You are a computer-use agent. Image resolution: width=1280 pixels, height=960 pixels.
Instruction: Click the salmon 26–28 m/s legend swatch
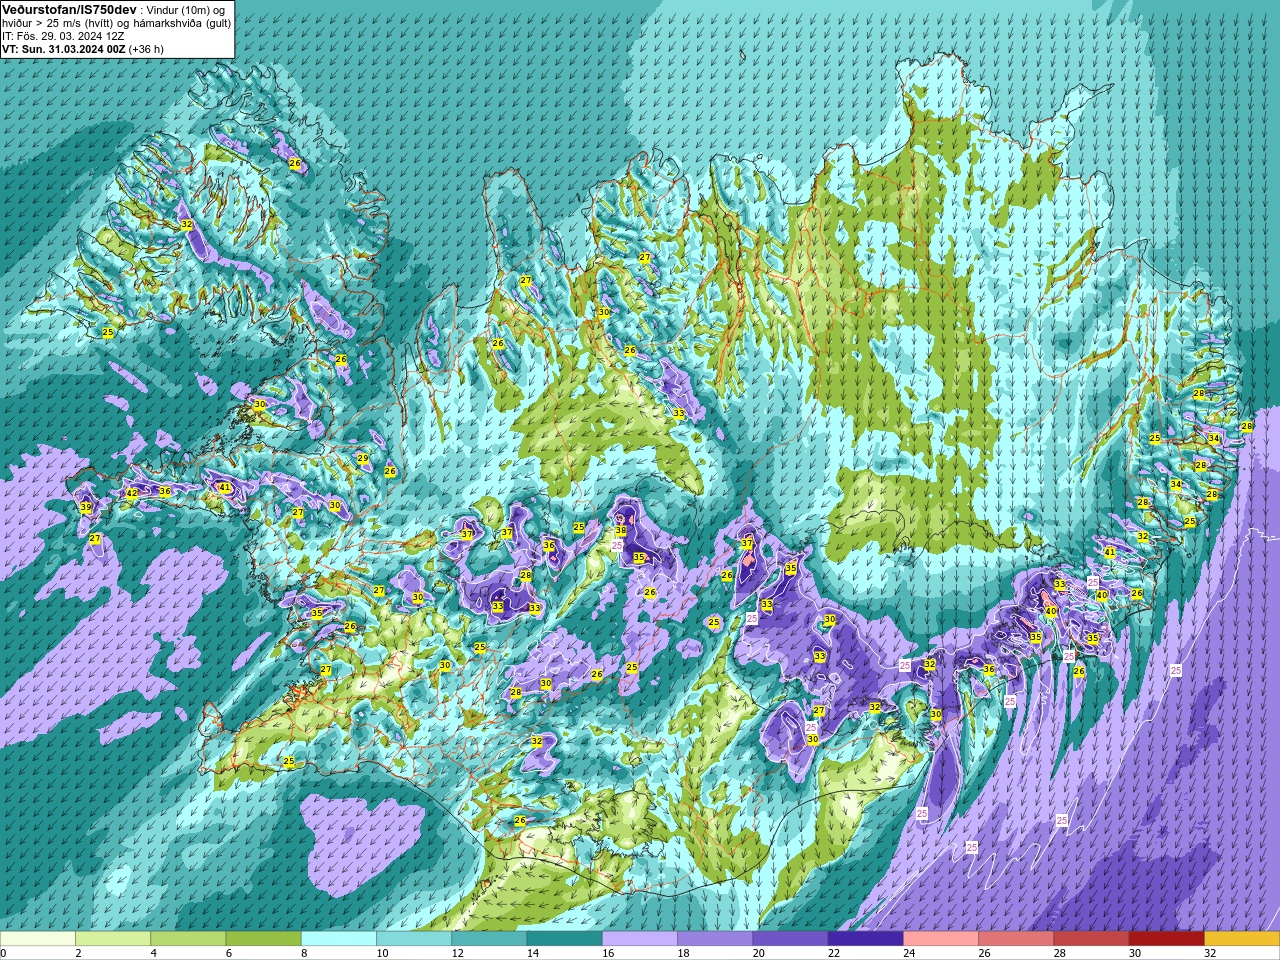point(1016,939)
